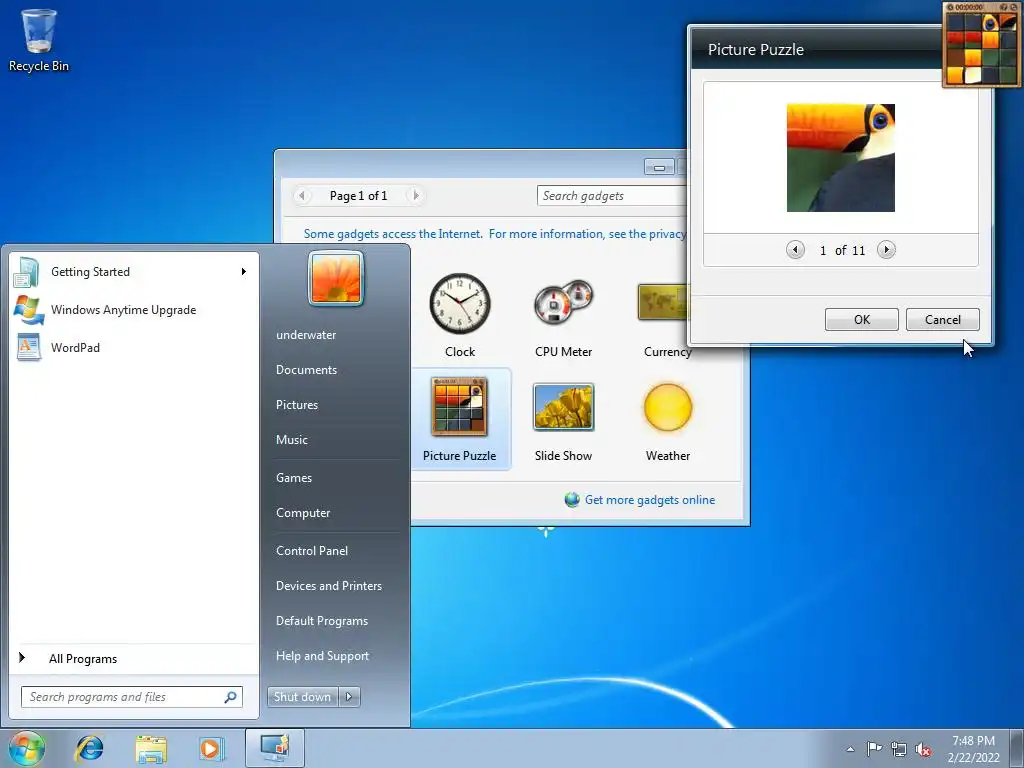Select Picture Puzzle in the gadget gallery
This screenshot has width=1024, height=768.
[460, 419]
